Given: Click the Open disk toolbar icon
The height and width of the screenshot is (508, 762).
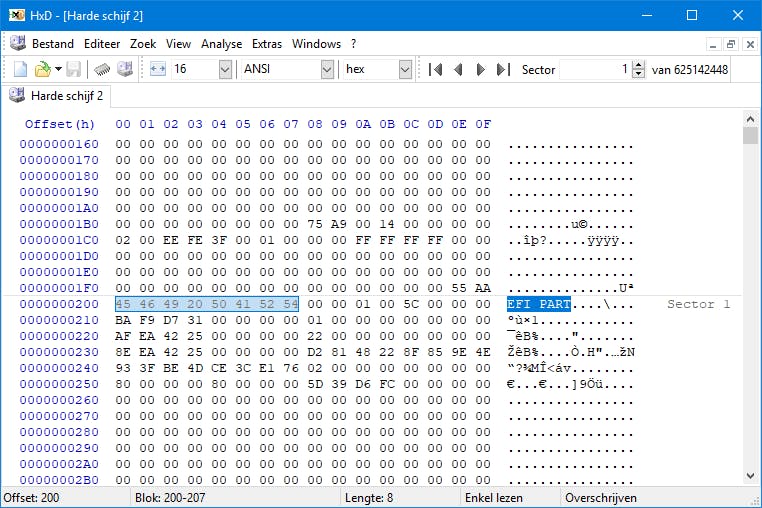Looking at the screenshot, I should point(125,69).
